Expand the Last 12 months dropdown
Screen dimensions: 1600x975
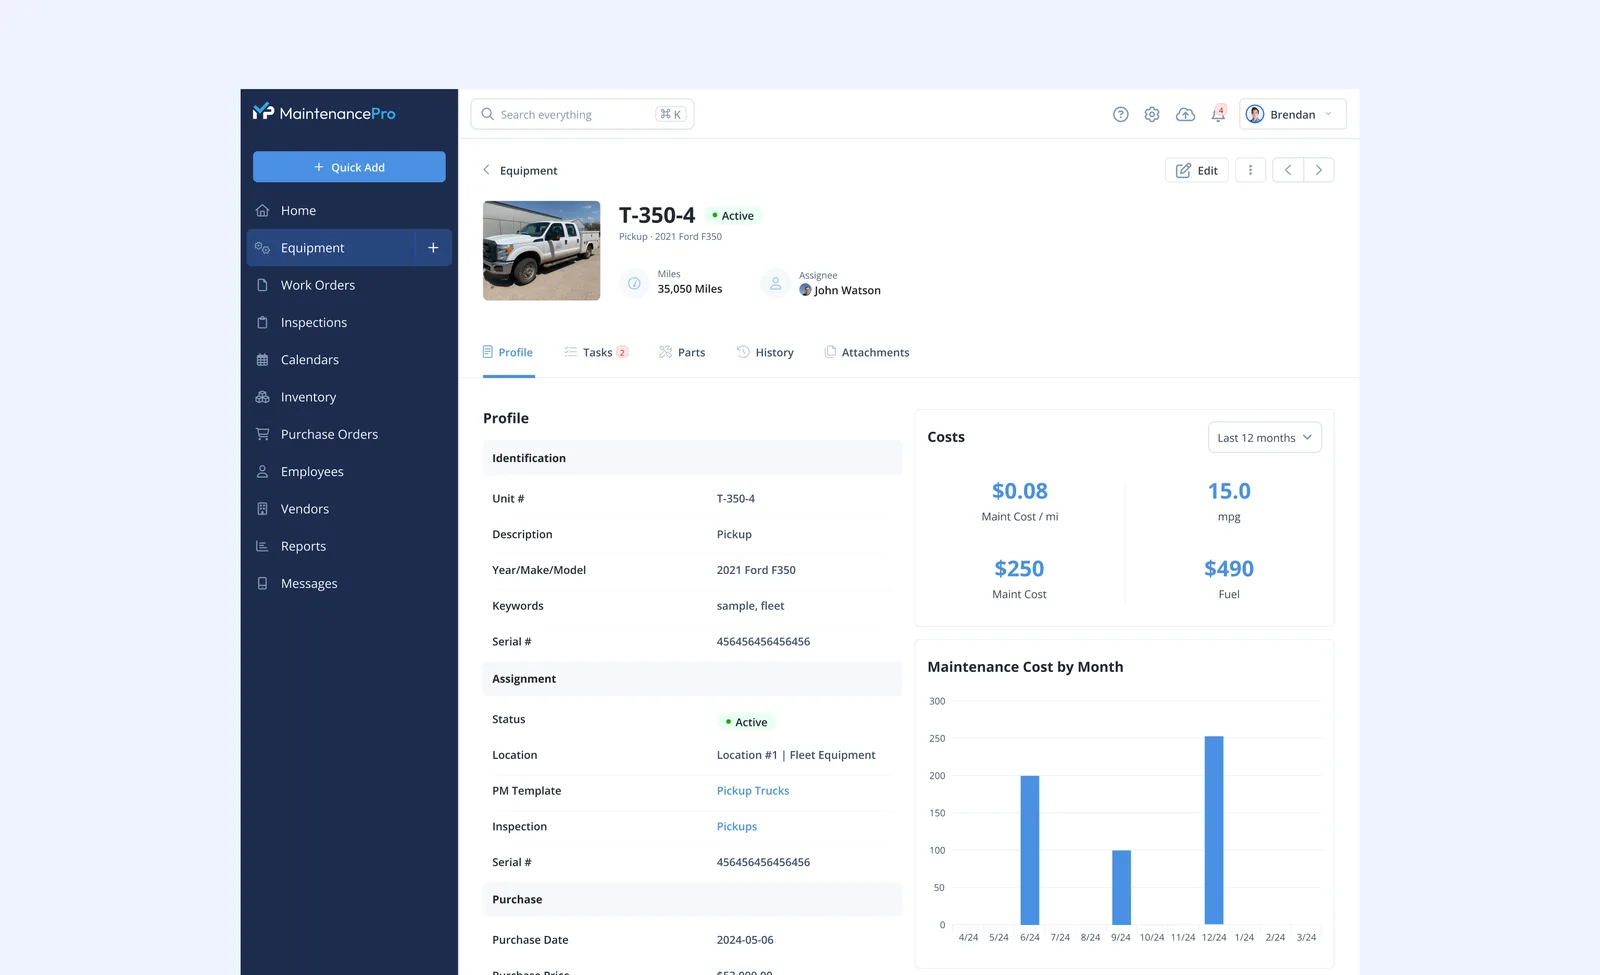click(x=1265, y=437)
